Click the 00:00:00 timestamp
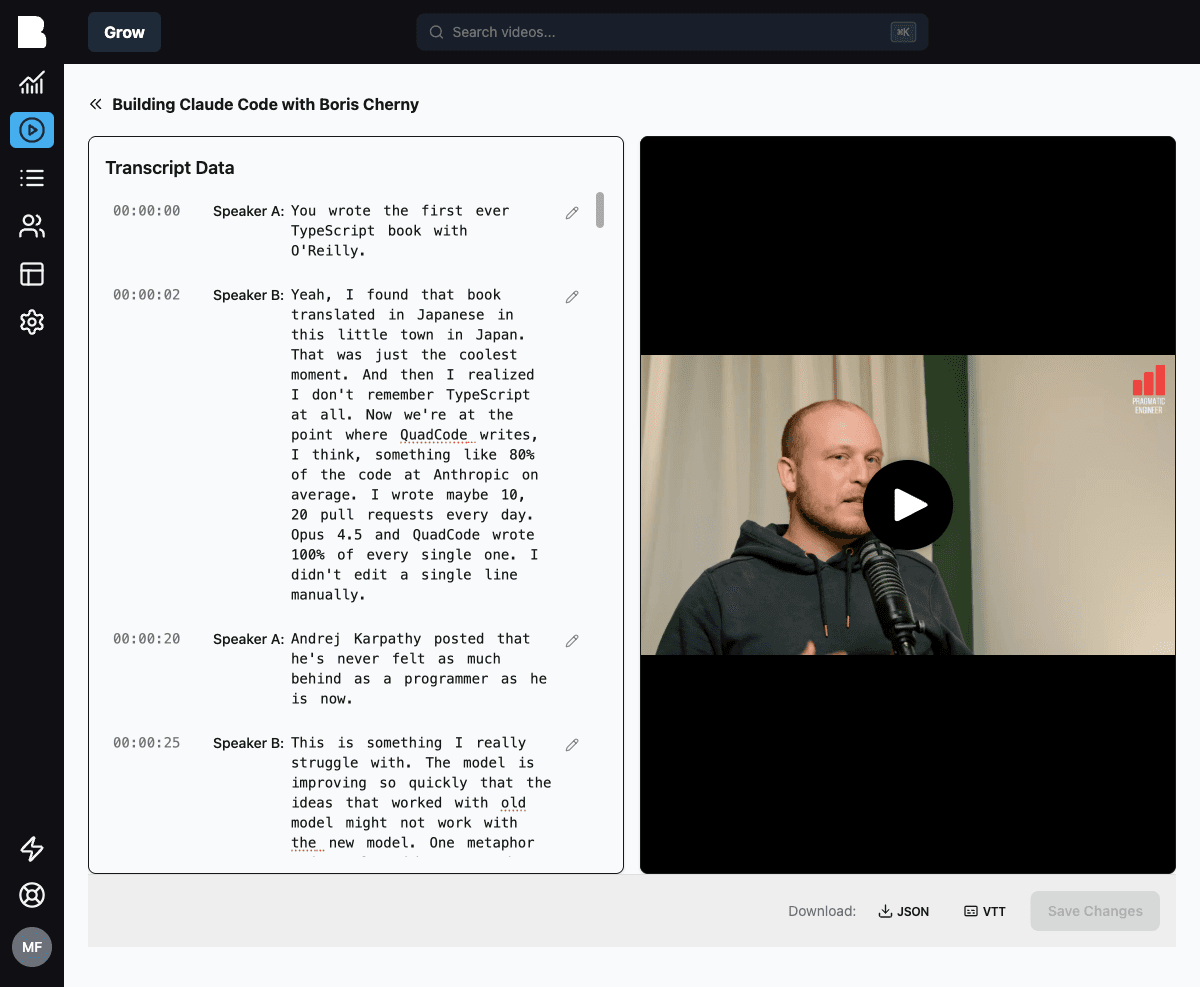 (x=147, y=211)
